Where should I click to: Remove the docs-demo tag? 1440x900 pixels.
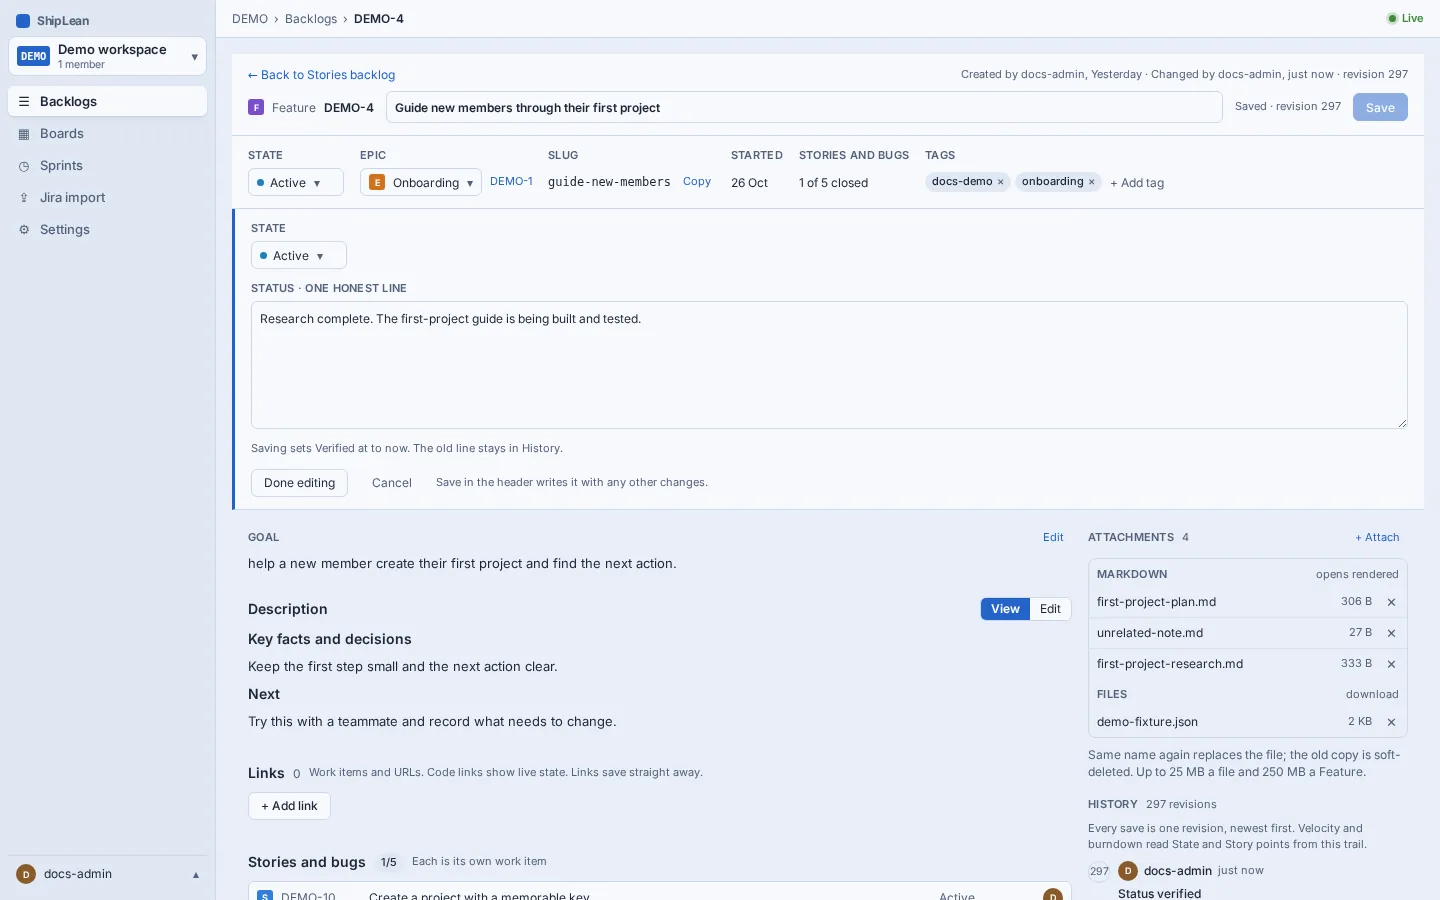pos(1000,182)
